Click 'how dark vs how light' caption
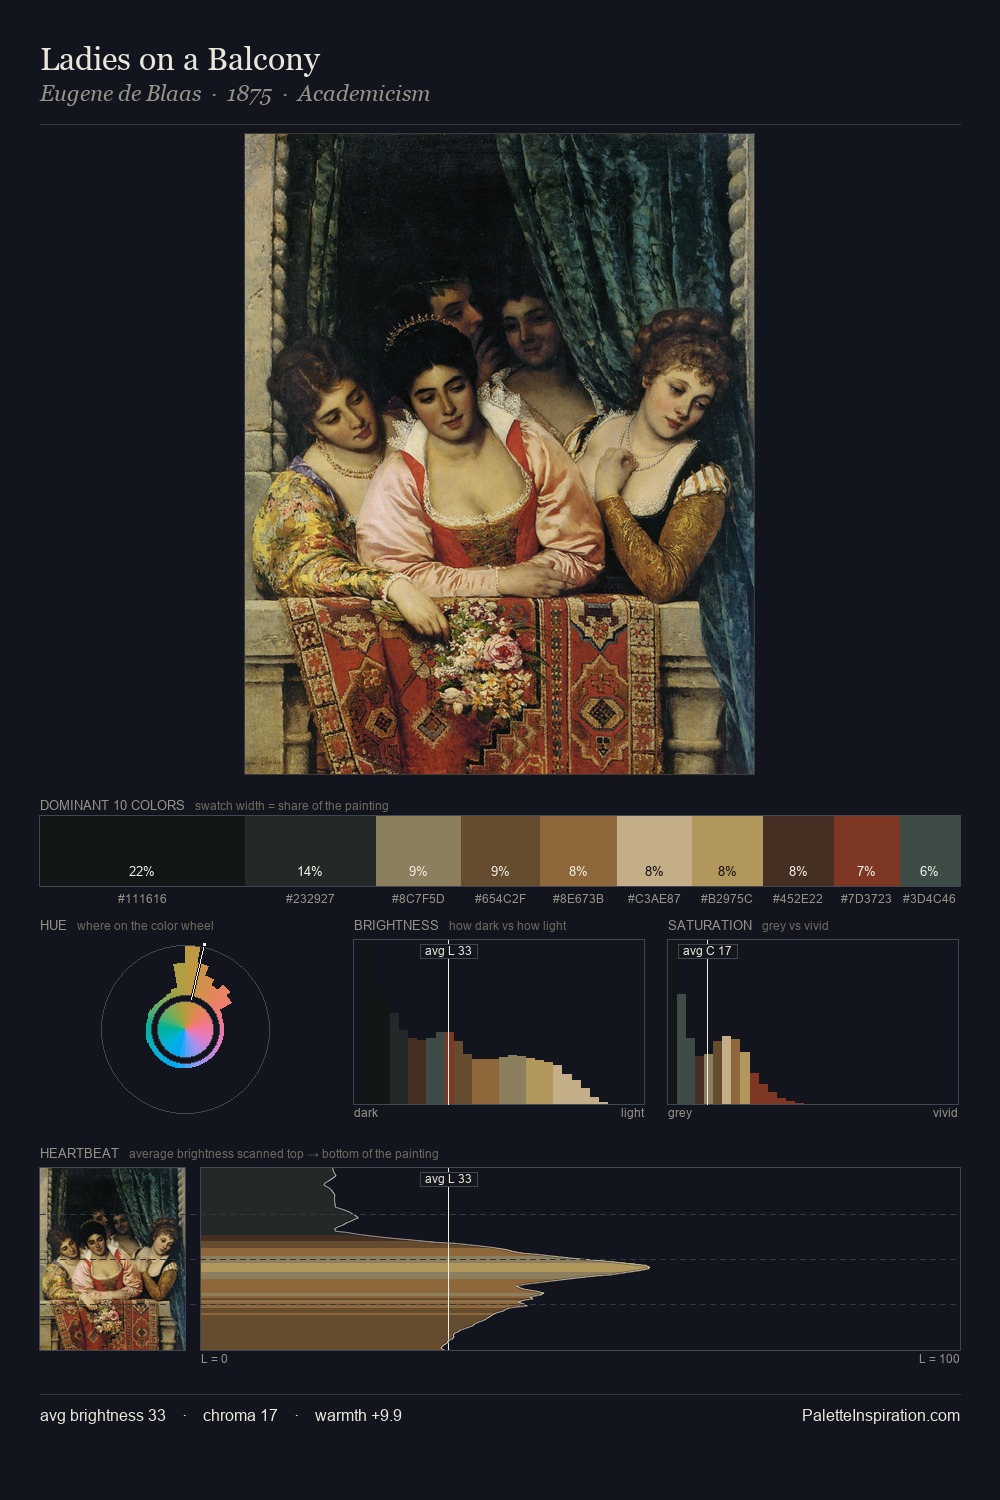This screenshot has height=1500, width=1000. [507, 926]
